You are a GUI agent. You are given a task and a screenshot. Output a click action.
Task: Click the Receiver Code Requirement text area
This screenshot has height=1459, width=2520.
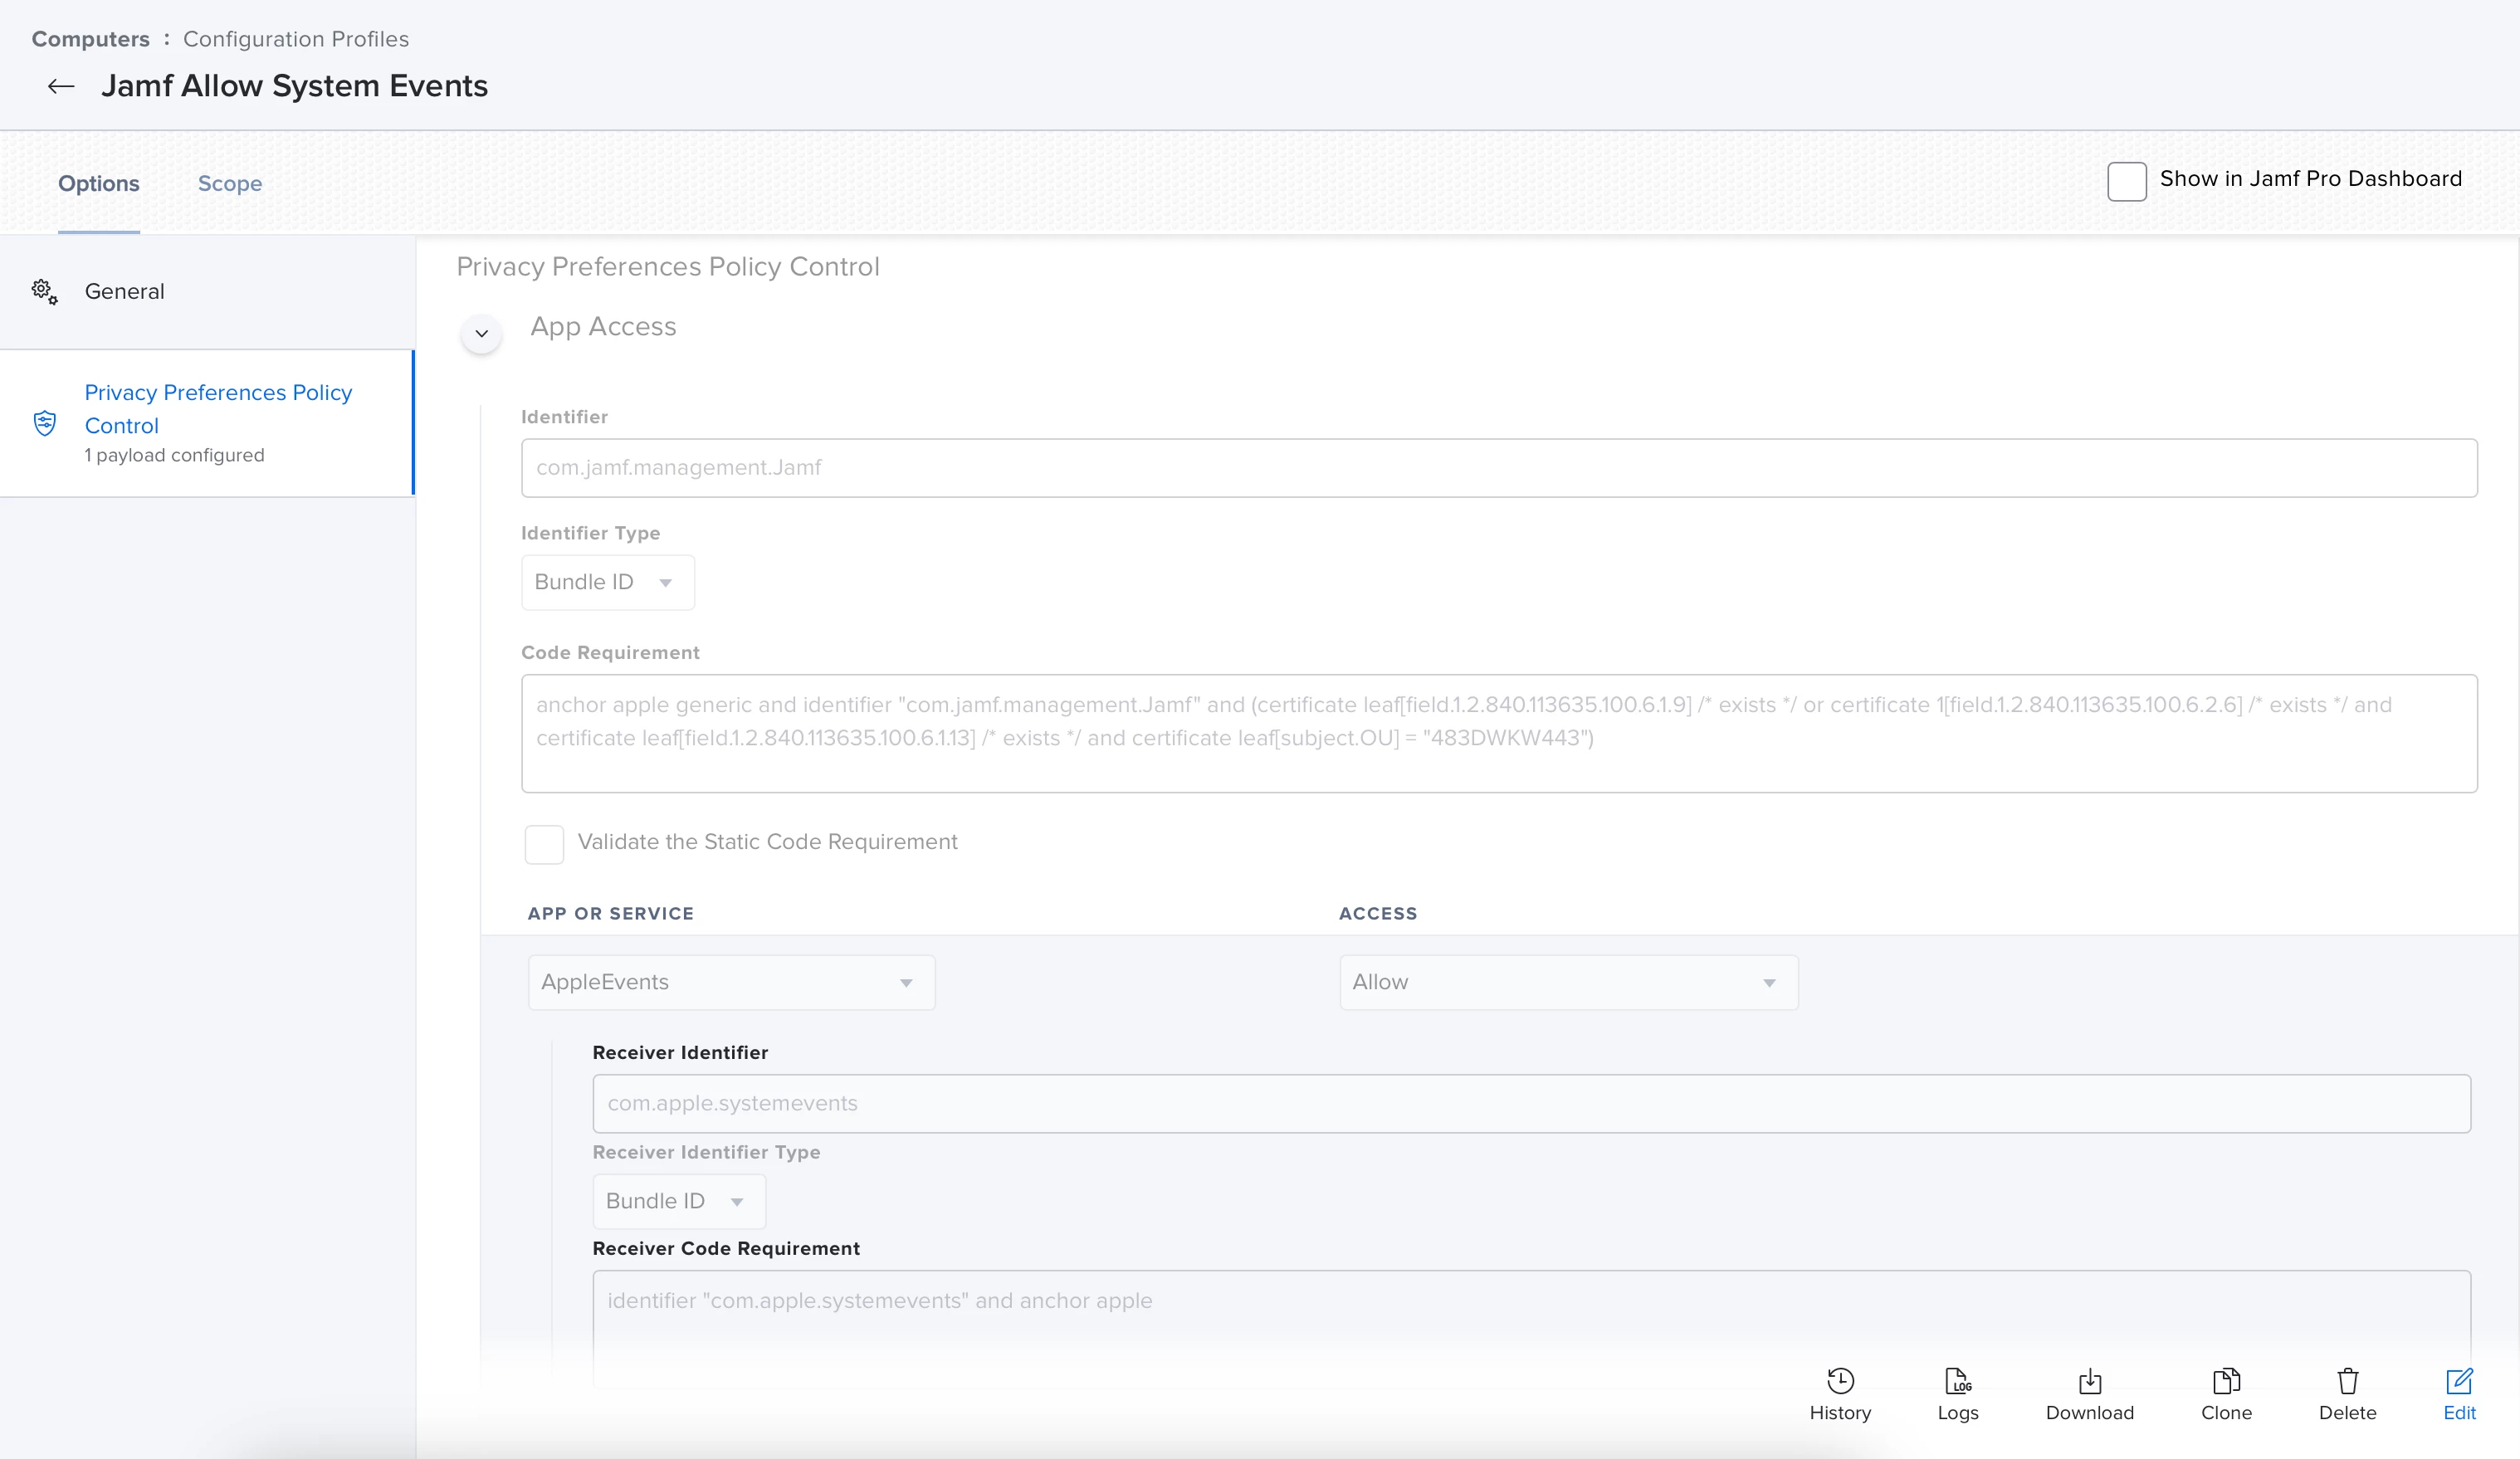pos(1531,1328)
